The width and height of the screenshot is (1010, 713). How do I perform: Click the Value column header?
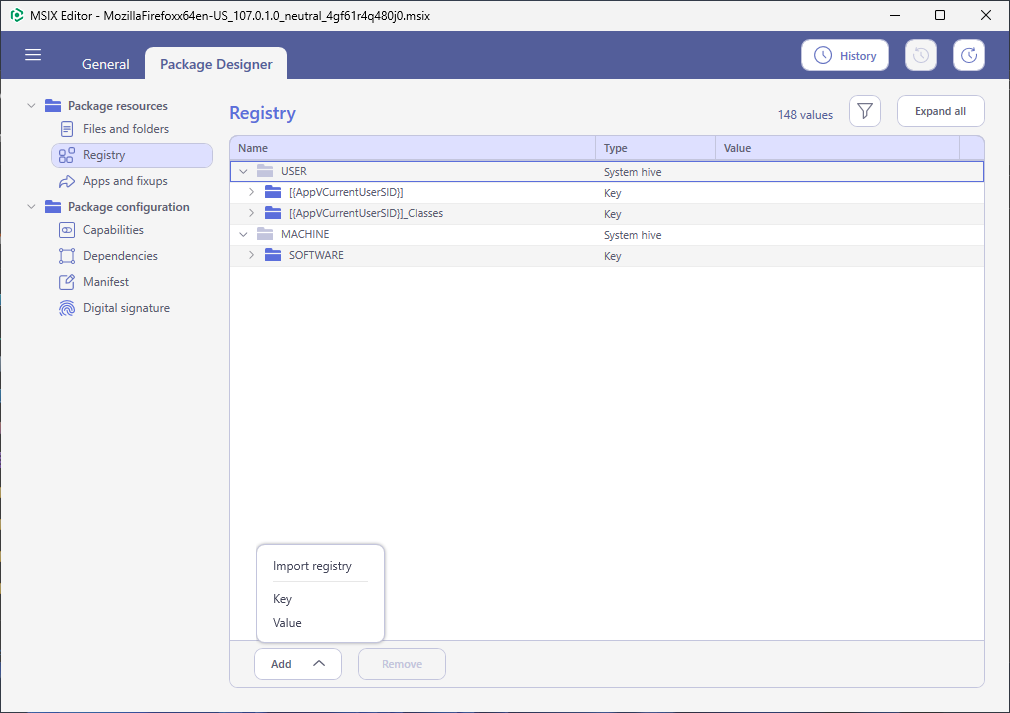pyautogui.click(x=837, y=148)
